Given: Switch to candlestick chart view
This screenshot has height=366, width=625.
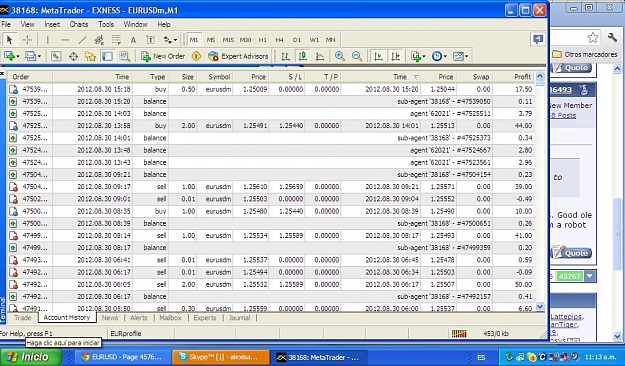Looking at the screenshot, I should tap(303, 56).
